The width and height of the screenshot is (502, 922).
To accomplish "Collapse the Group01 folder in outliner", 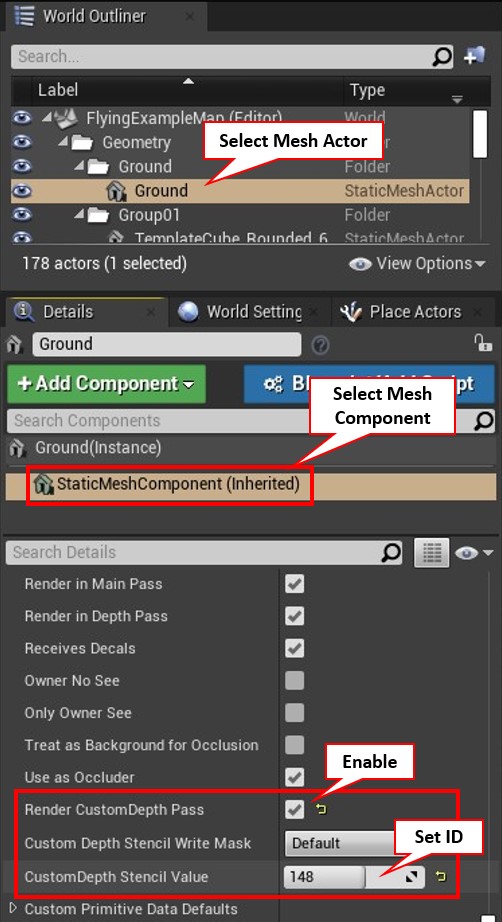I will (x=79, y=215).
